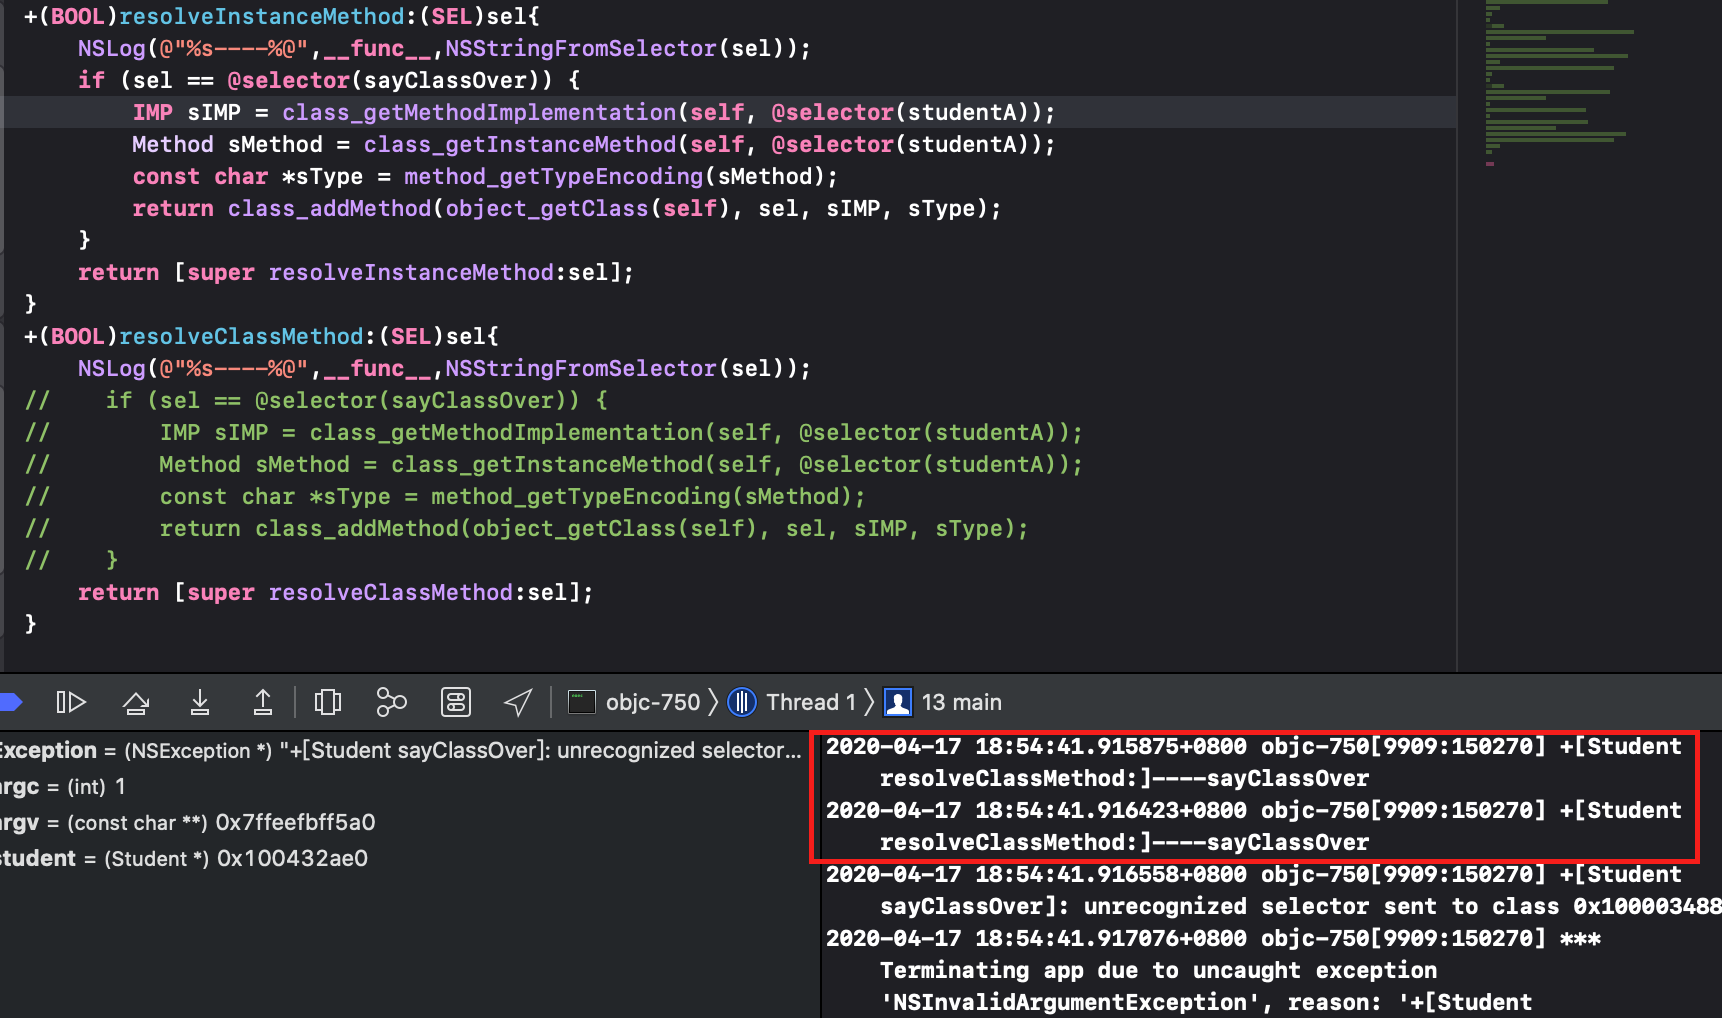This screenshot has height=1018, width=1722.
Task: Click the uncommented return class_addMethod line
Action: click(x=567, y=208)
